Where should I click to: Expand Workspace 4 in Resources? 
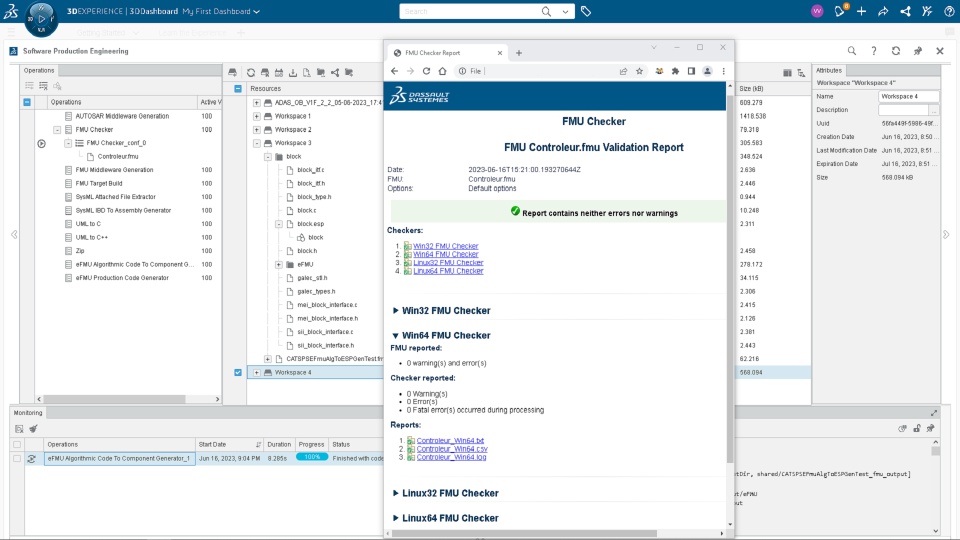pyautogui.click(x=257, y=372)
